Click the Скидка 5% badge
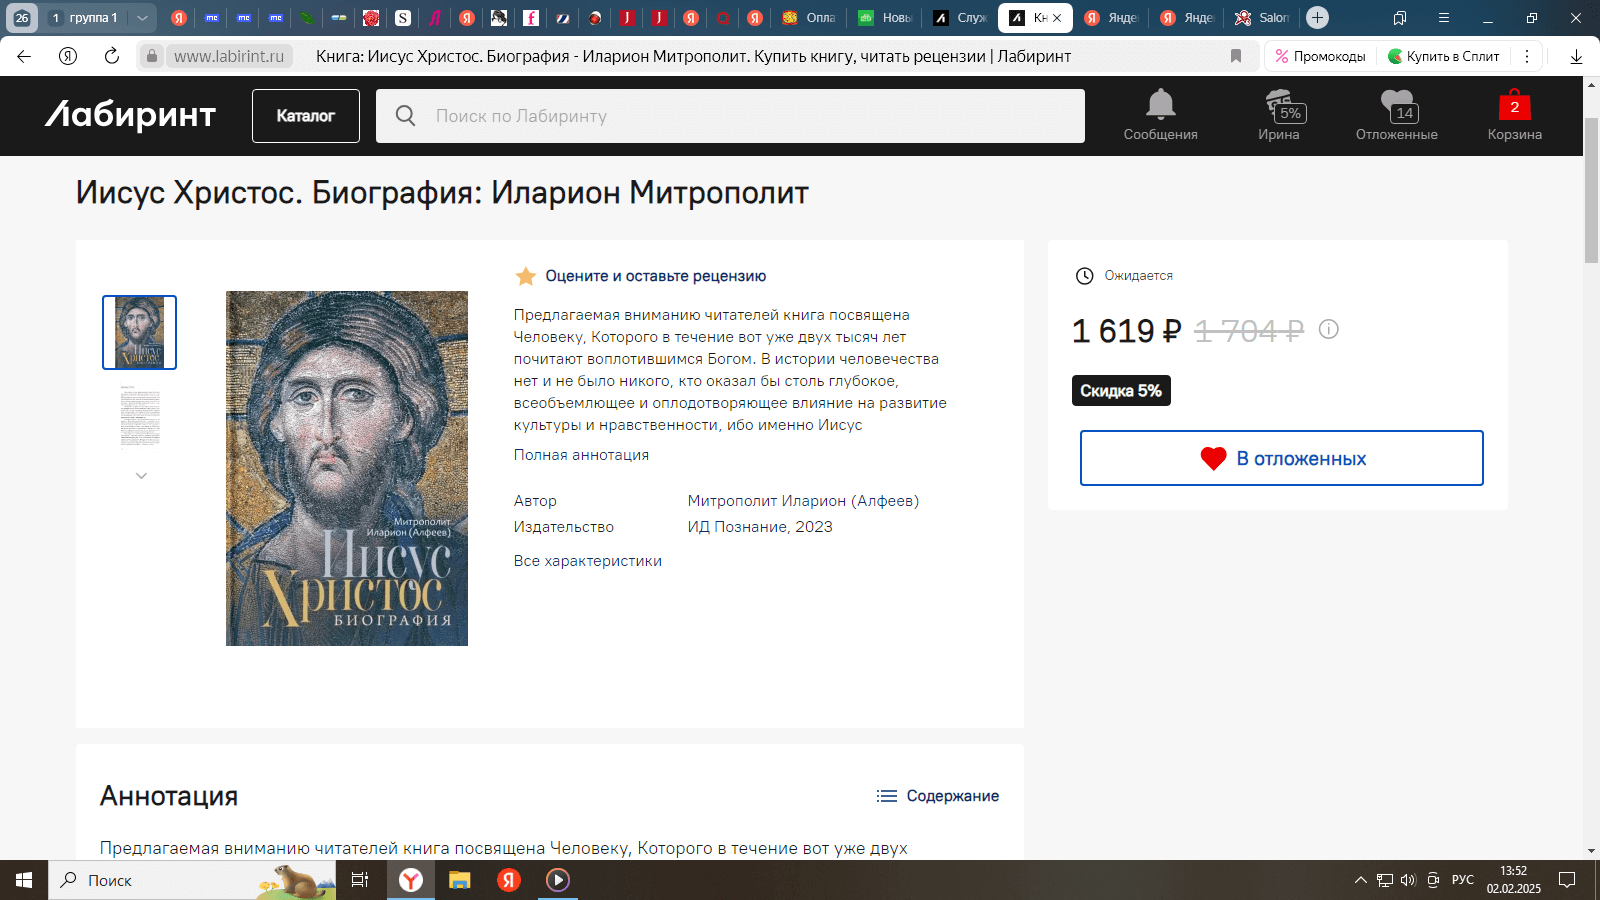 coord(1121,391)
